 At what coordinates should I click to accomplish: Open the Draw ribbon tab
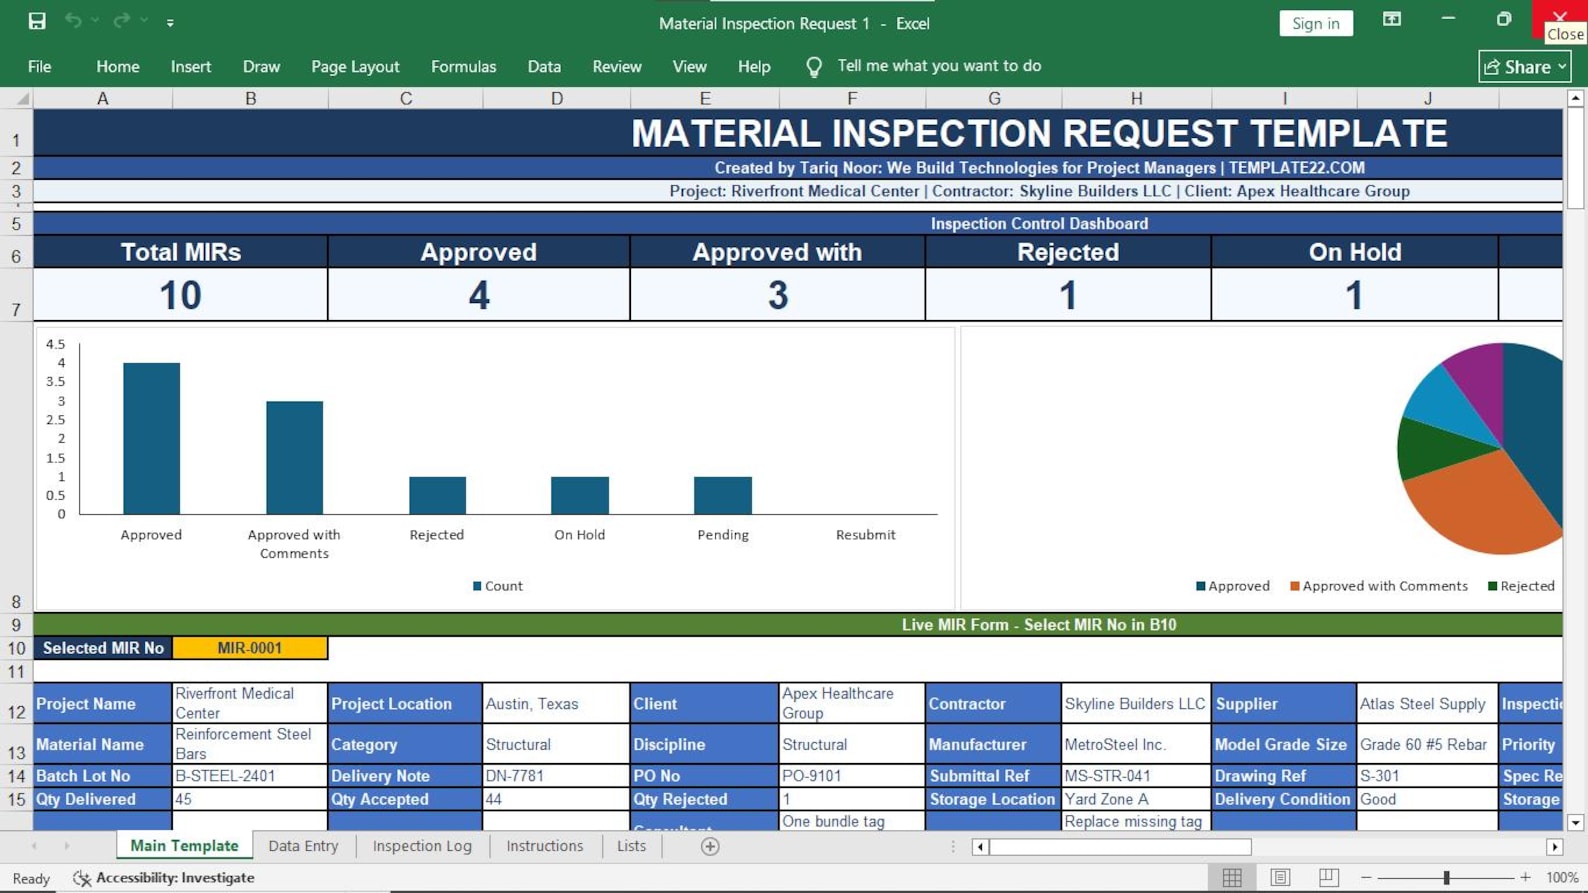pyautogui.click(x=261, y=67)
